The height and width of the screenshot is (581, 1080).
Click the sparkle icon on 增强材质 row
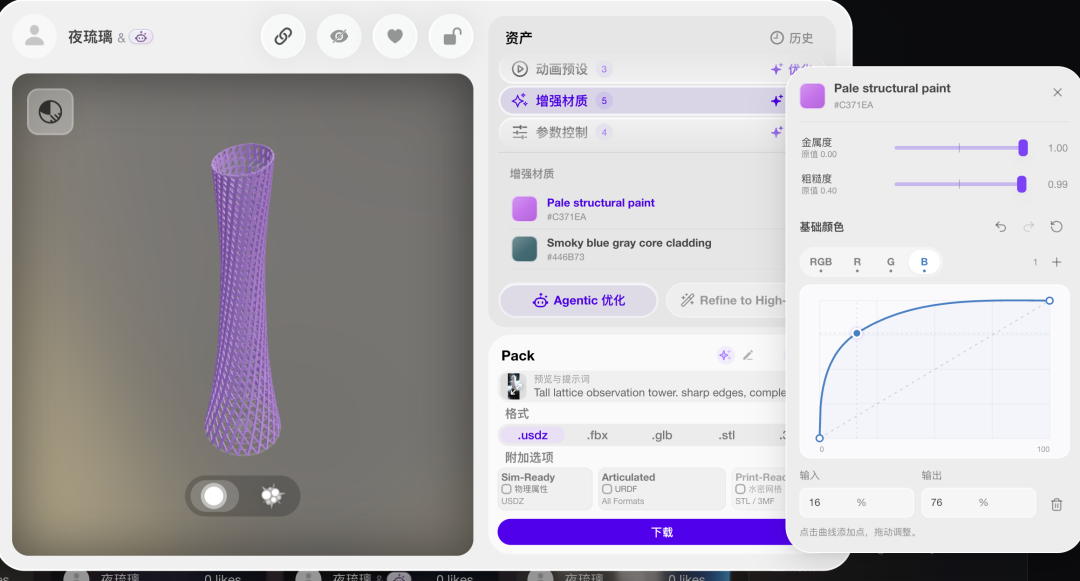[776, 101]
